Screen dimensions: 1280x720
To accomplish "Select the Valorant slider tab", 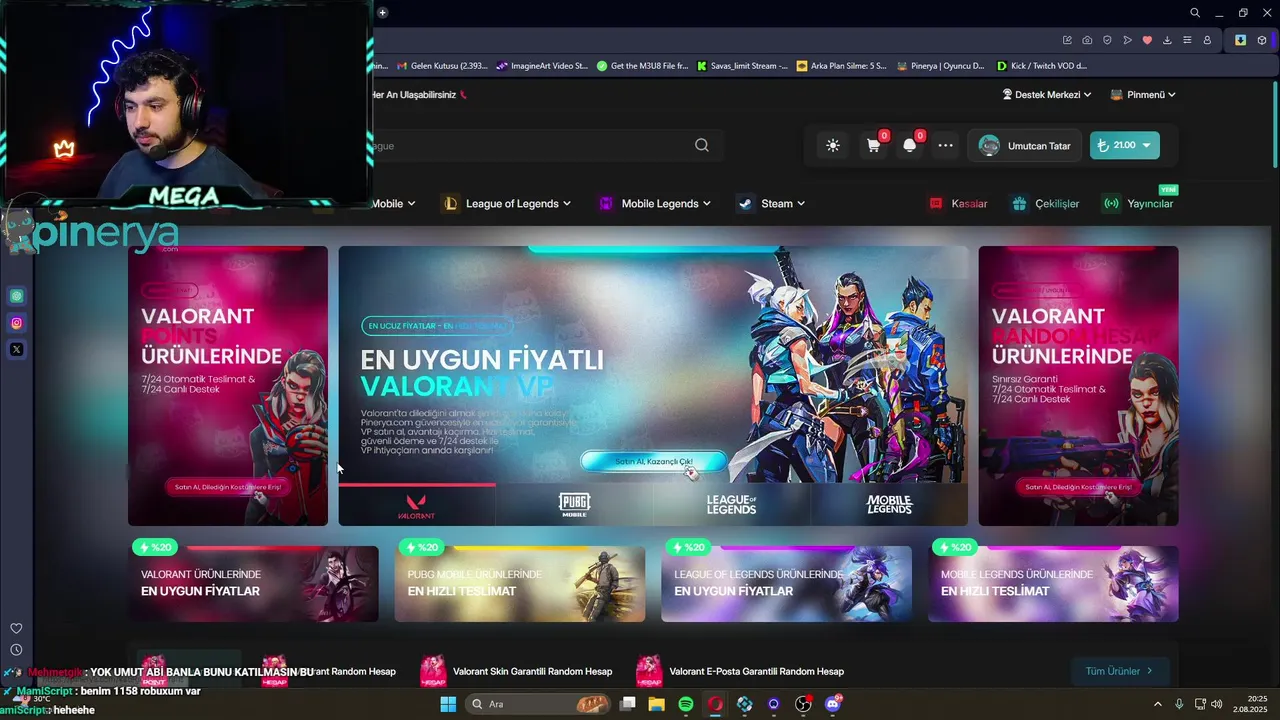I will (417, 505).
